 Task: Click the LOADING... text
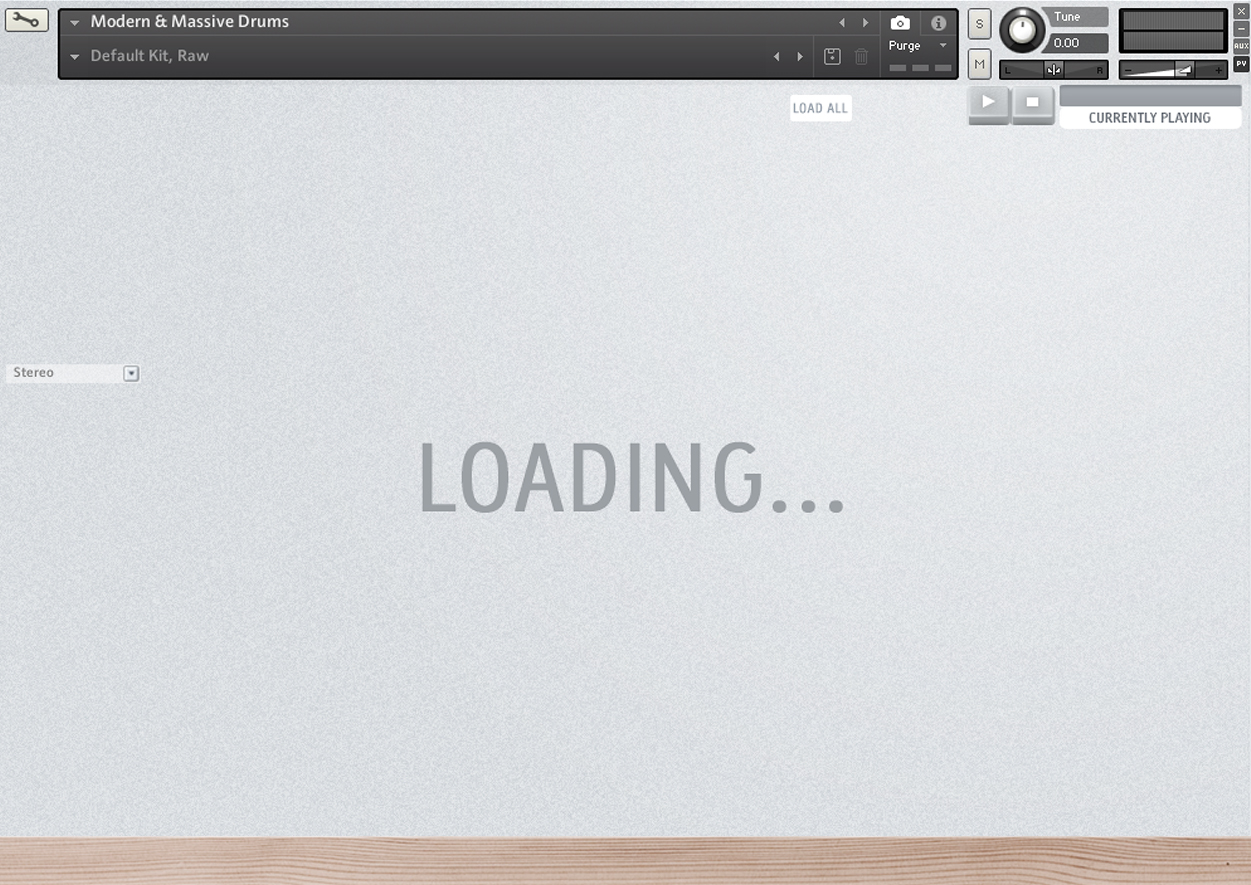coord(632,478)
